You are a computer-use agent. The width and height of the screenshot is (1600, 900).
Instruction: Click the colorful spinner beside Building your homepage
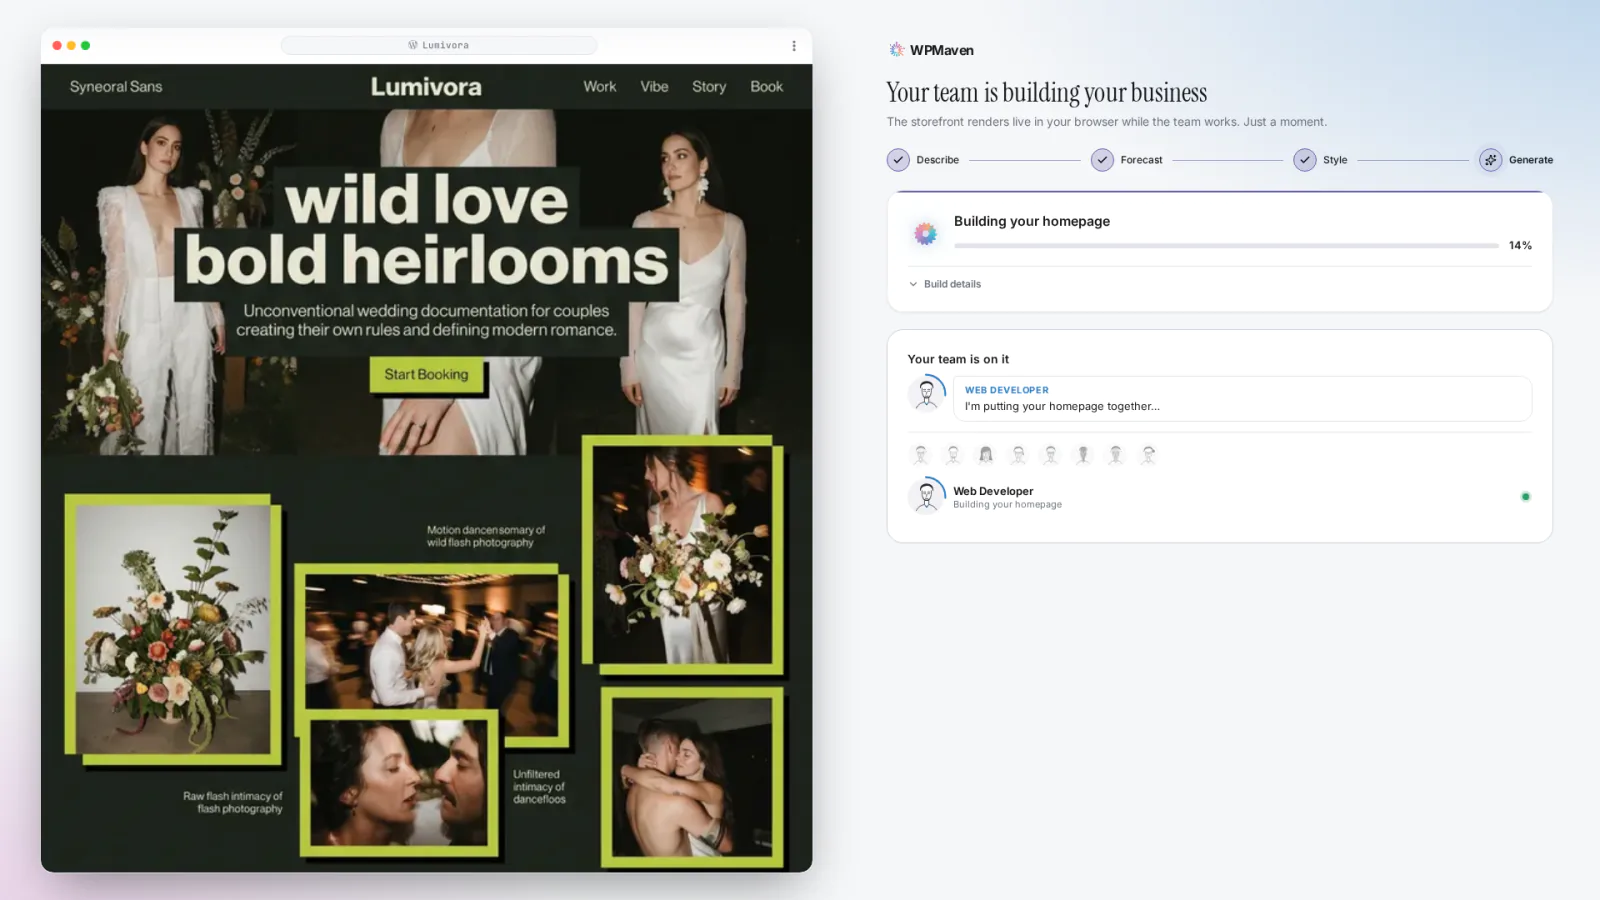926,234
